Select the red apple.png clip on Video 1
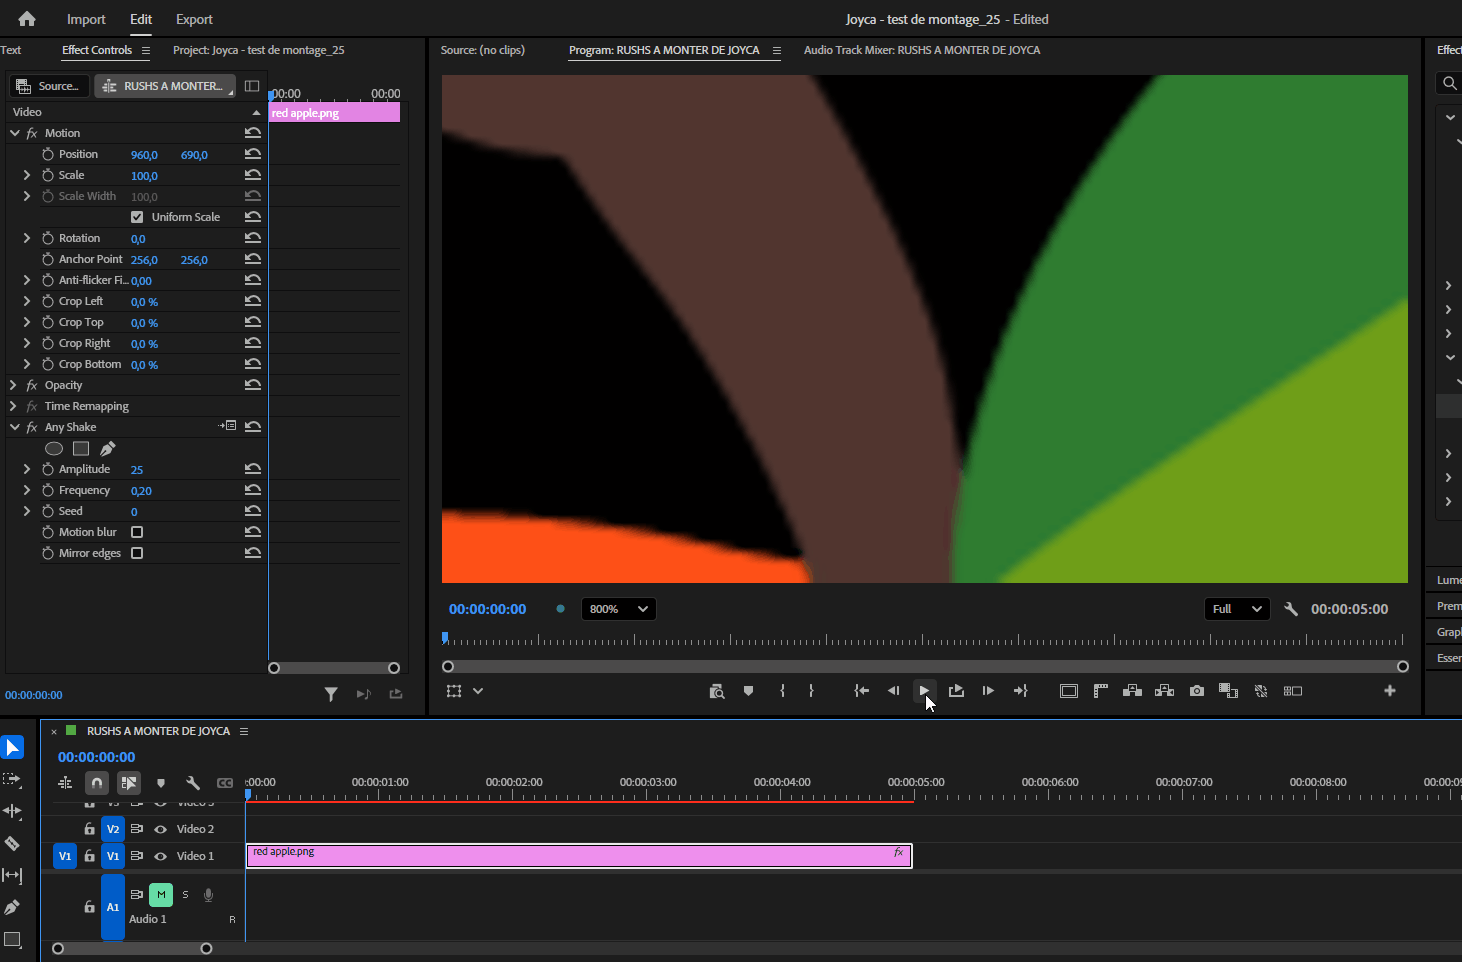The width and height of the screenshot is (1462, 962). 579,856
